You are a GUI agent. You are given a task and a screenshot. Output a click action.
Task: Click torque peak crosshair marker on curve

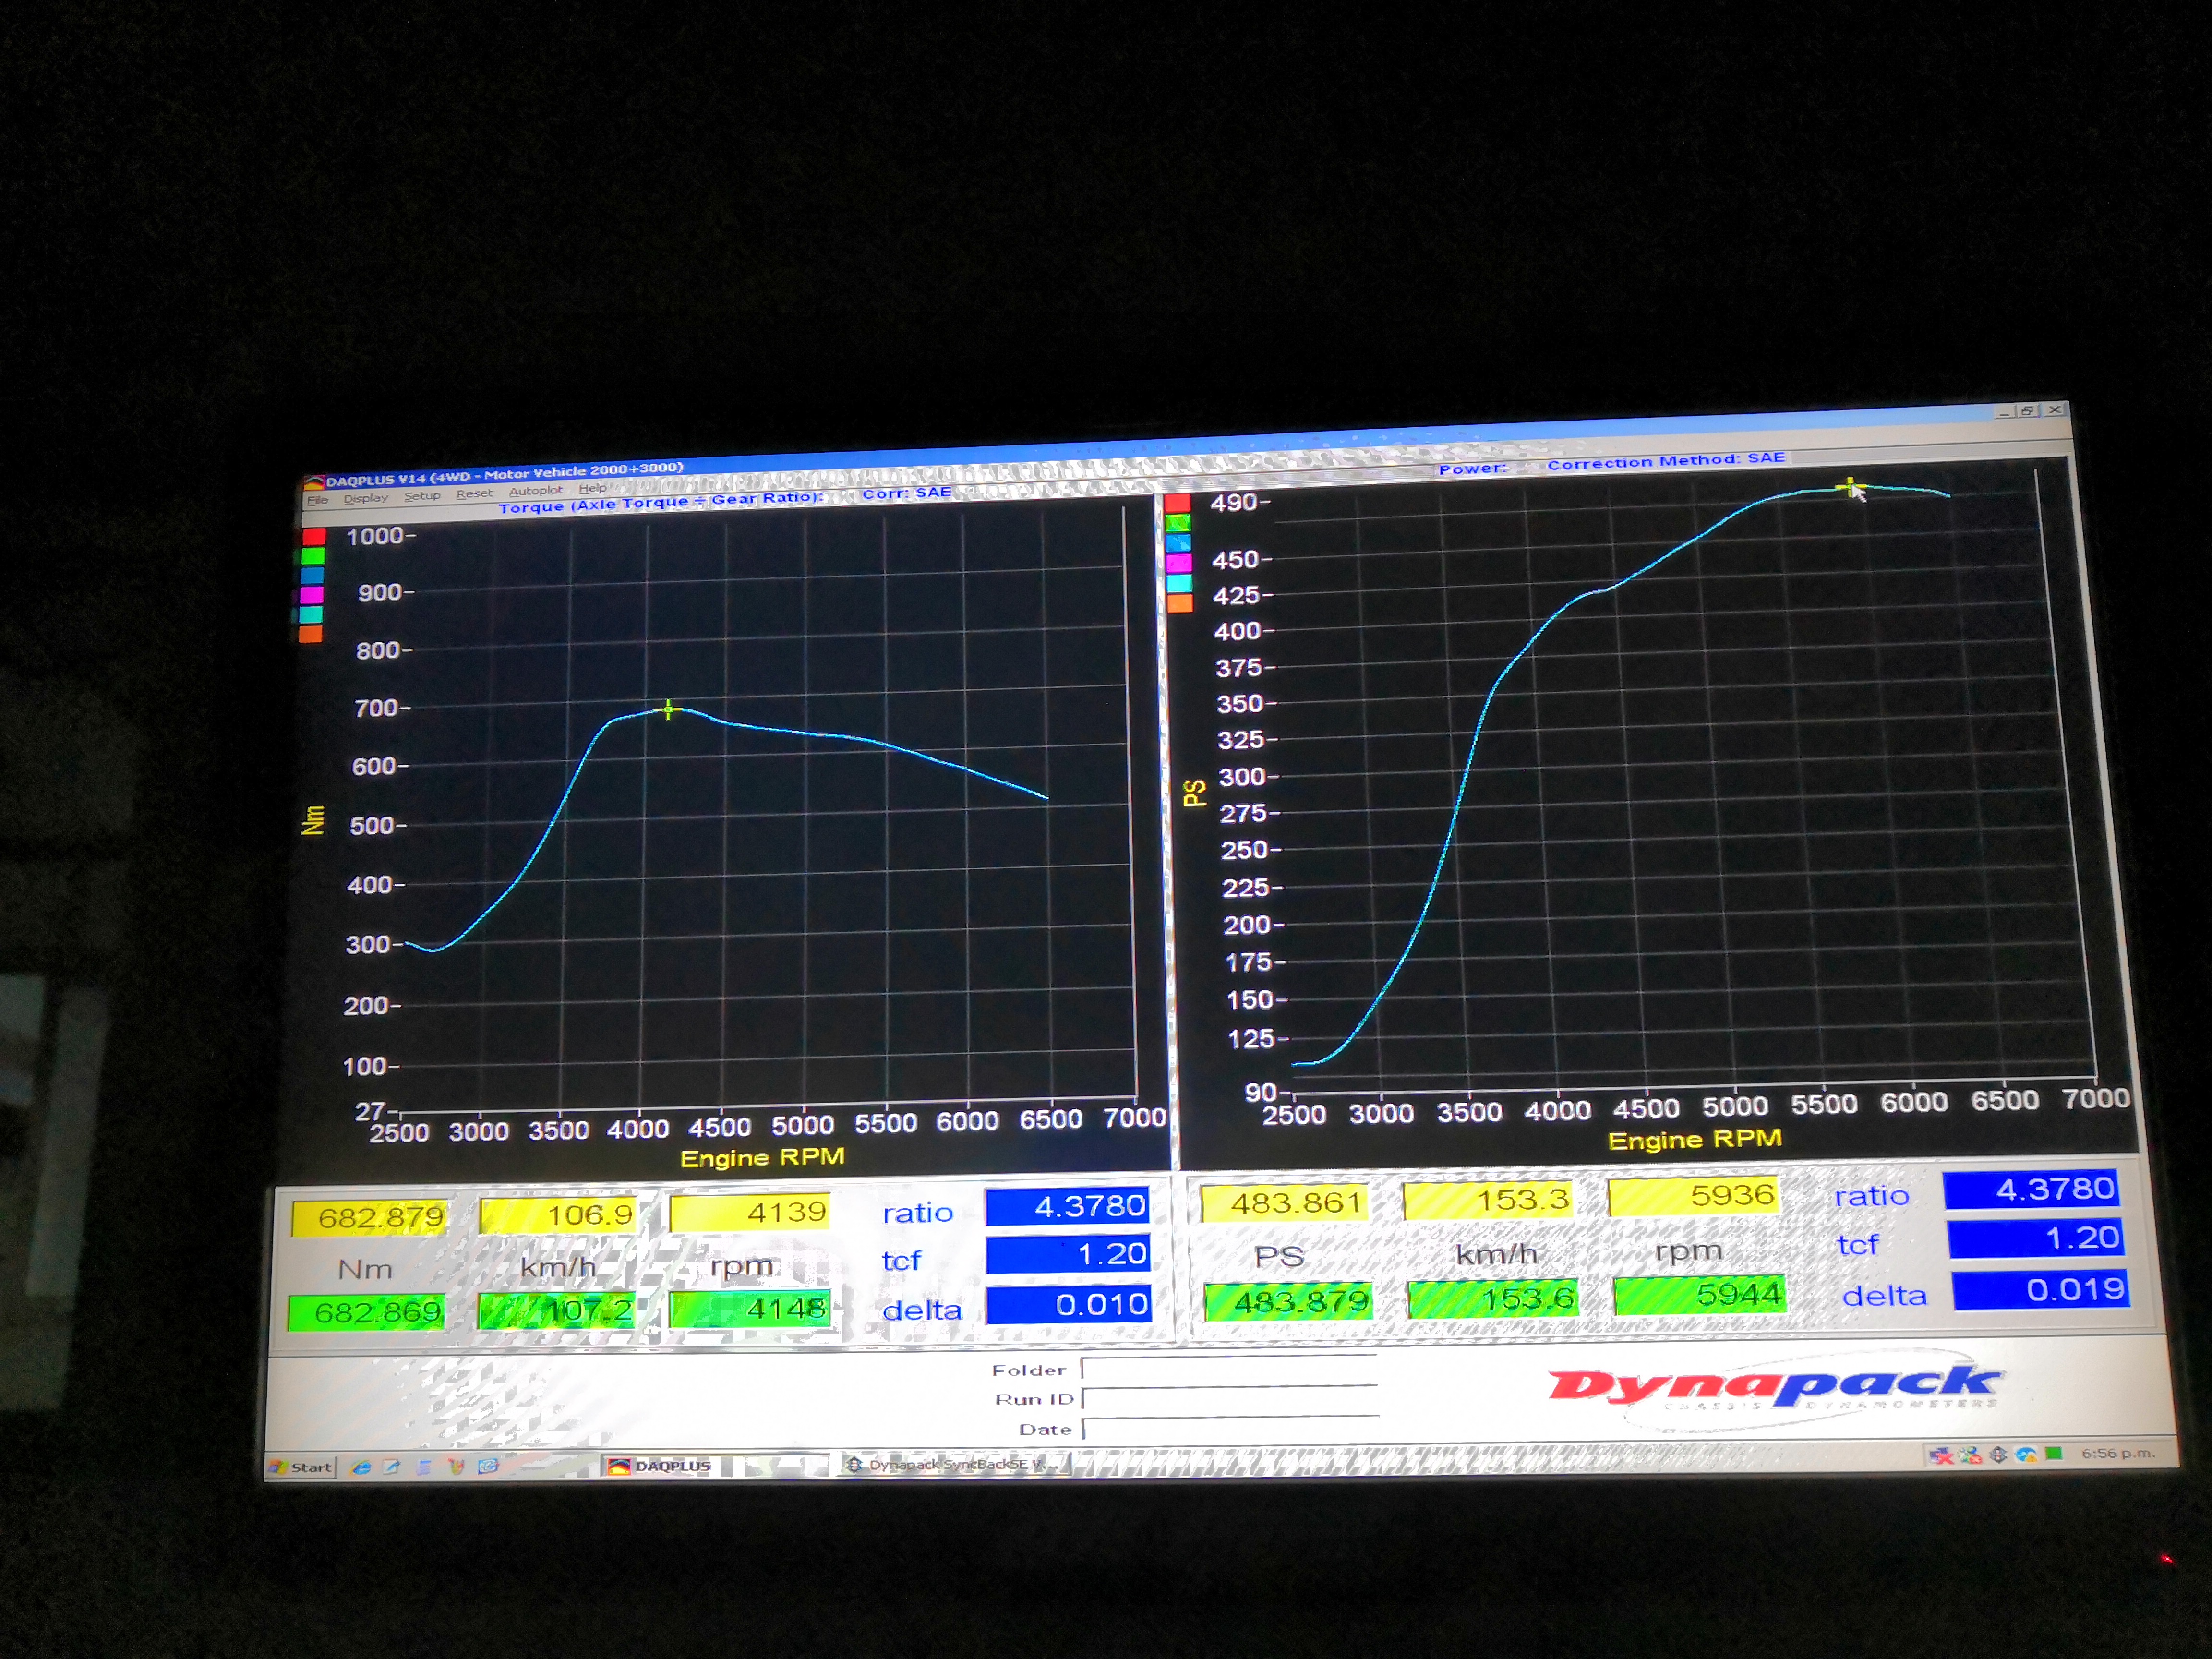point(668,710)
